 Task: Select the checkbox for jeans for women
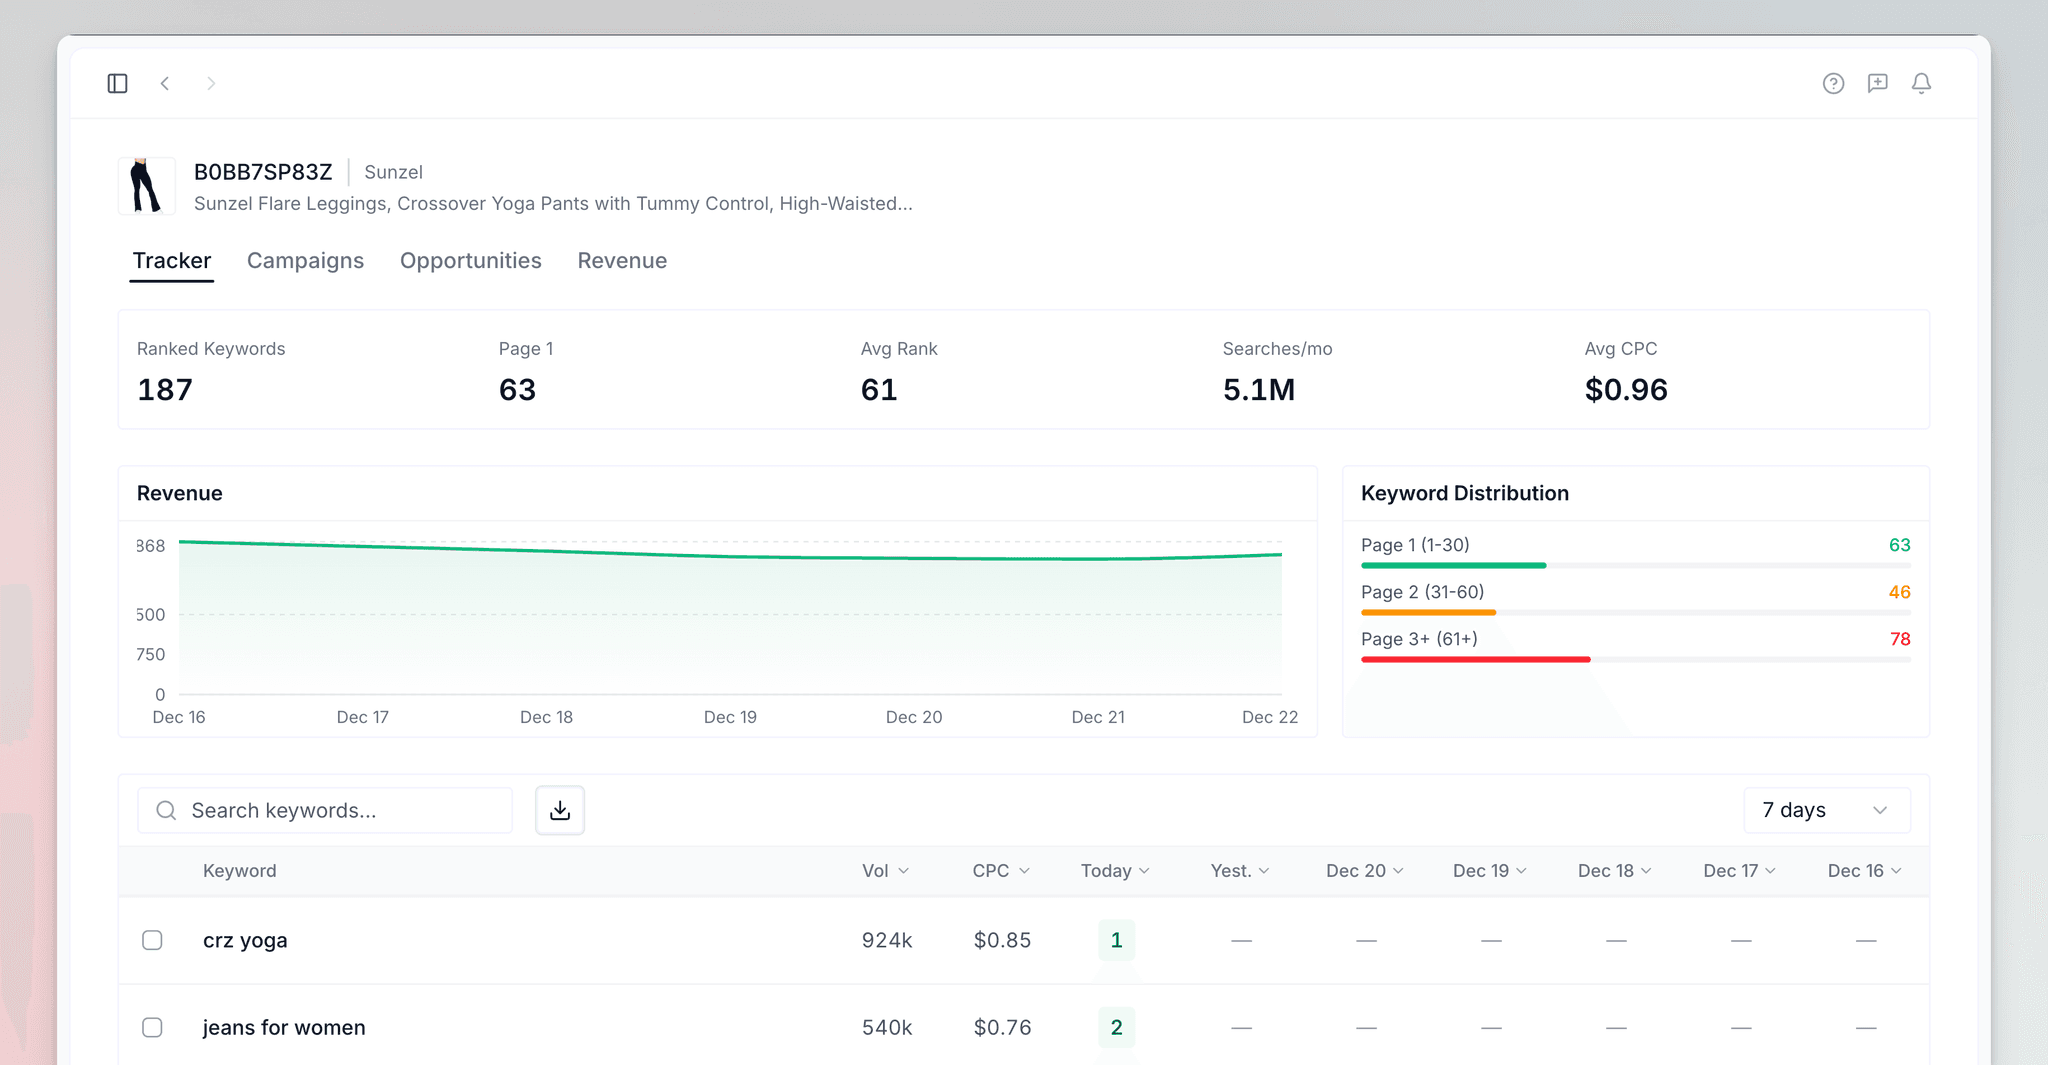153,1027
